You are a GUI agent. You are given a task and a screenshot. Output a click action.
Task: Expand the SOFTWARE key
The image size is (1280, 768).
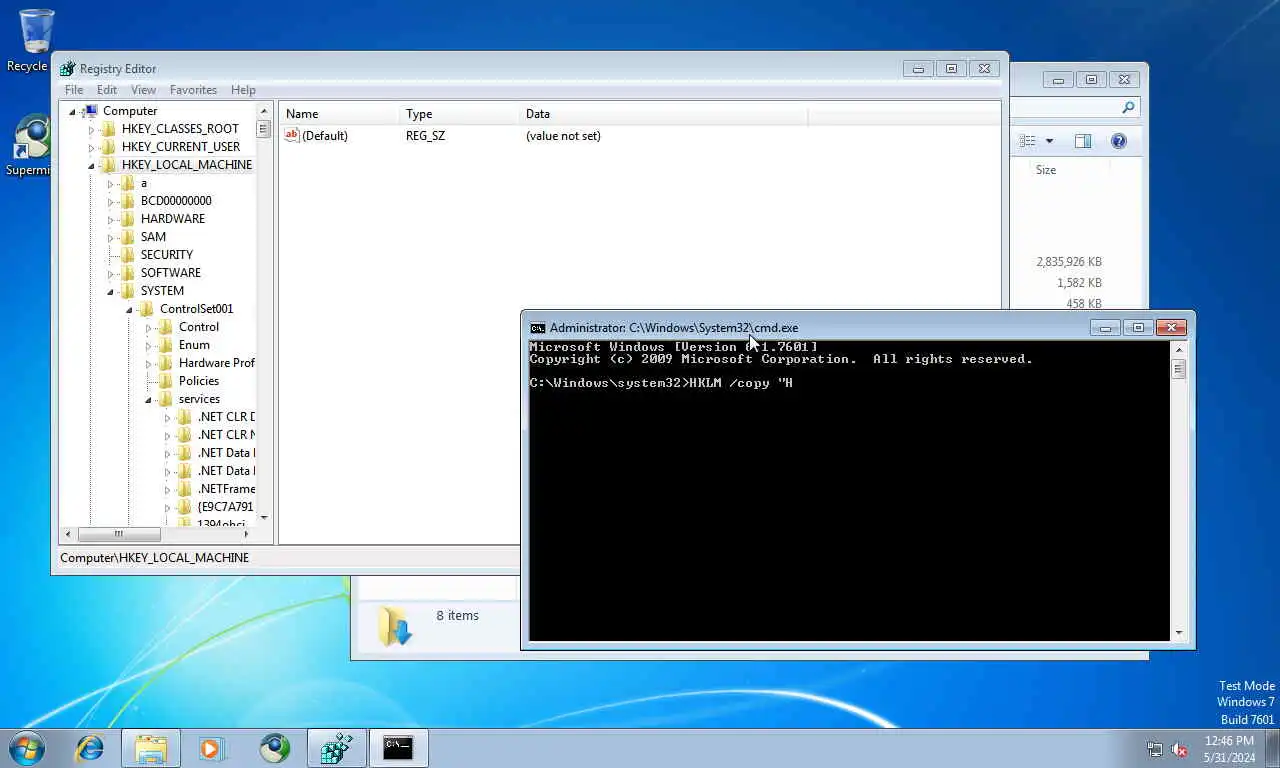(x=110, y=273)
